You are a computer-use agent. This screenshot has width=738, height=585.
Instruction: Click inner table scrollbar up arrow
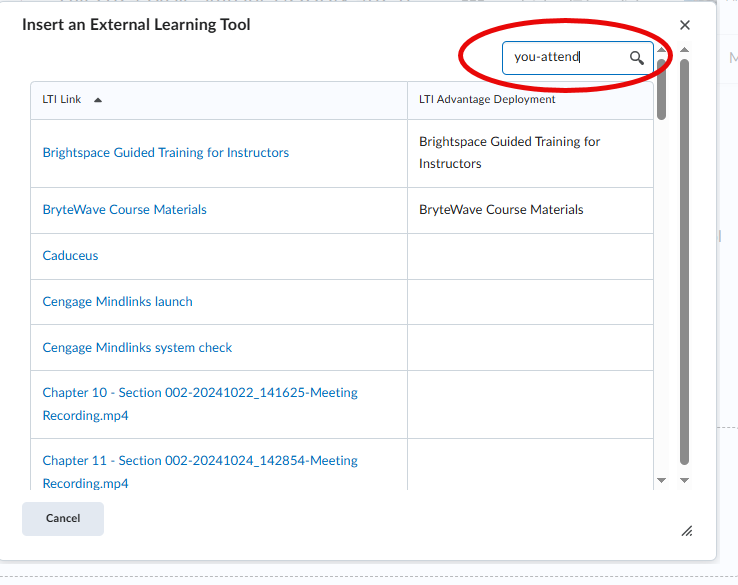661,49
